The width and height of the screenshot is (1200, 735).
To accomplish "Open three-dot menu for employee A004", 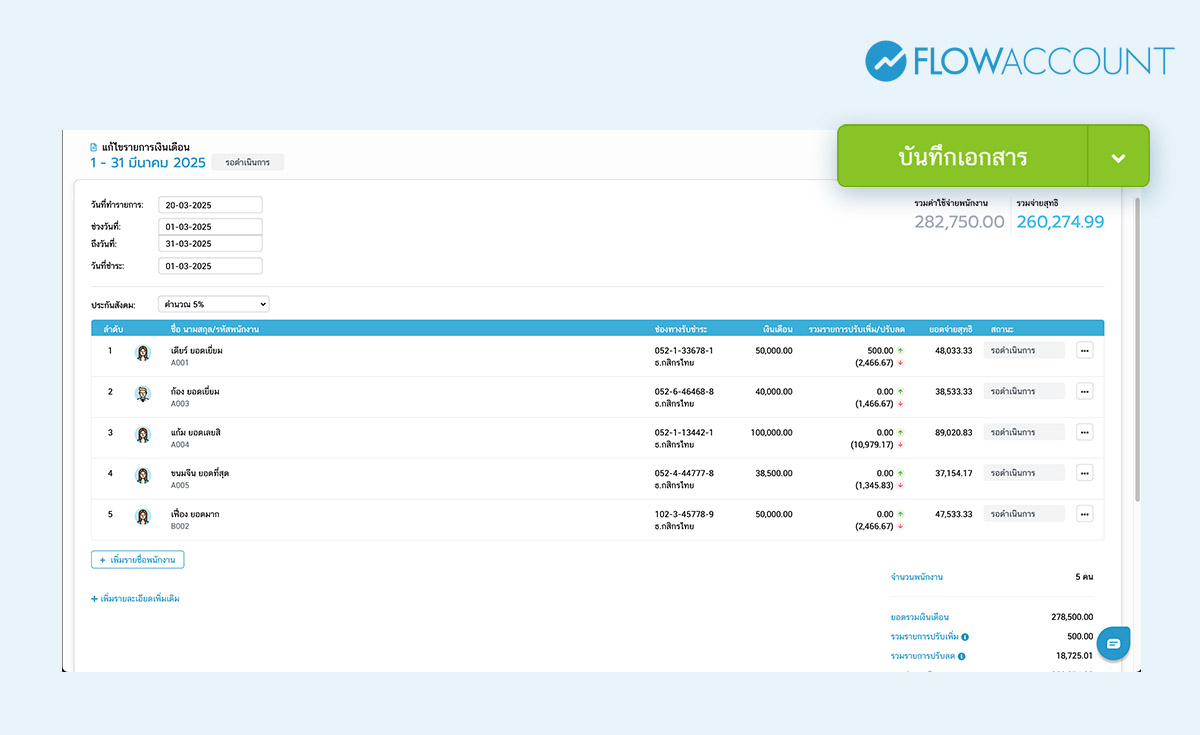I will 1084,432.
